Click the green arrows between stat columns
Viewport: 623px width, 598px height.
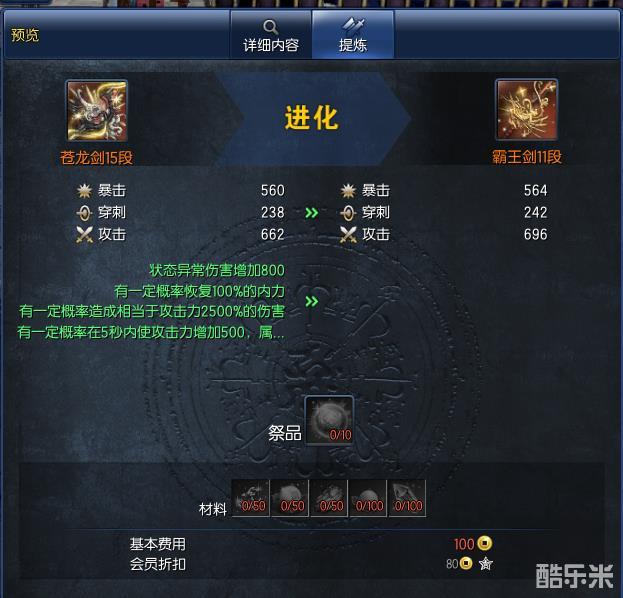click(312, 213)
